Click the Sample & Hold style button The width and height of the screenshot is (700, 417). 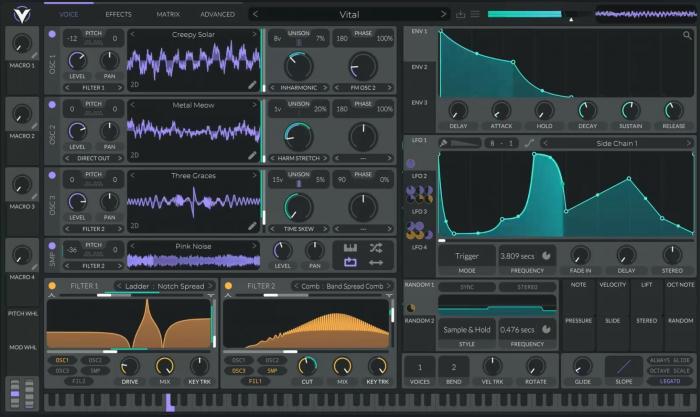click(x=467, y=334)
